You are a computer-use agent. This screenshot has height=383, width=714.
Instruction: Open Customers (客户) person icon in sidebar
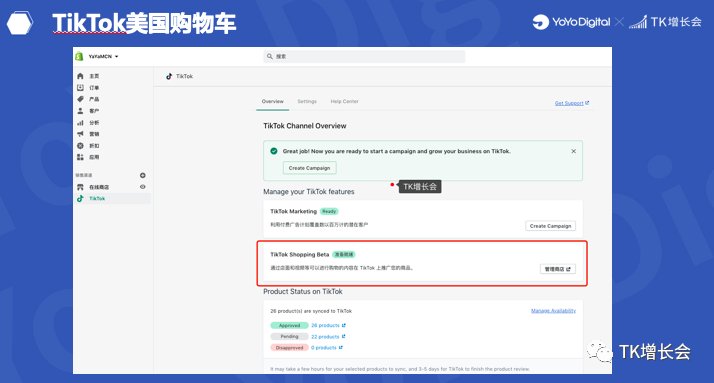click(81, 111)
